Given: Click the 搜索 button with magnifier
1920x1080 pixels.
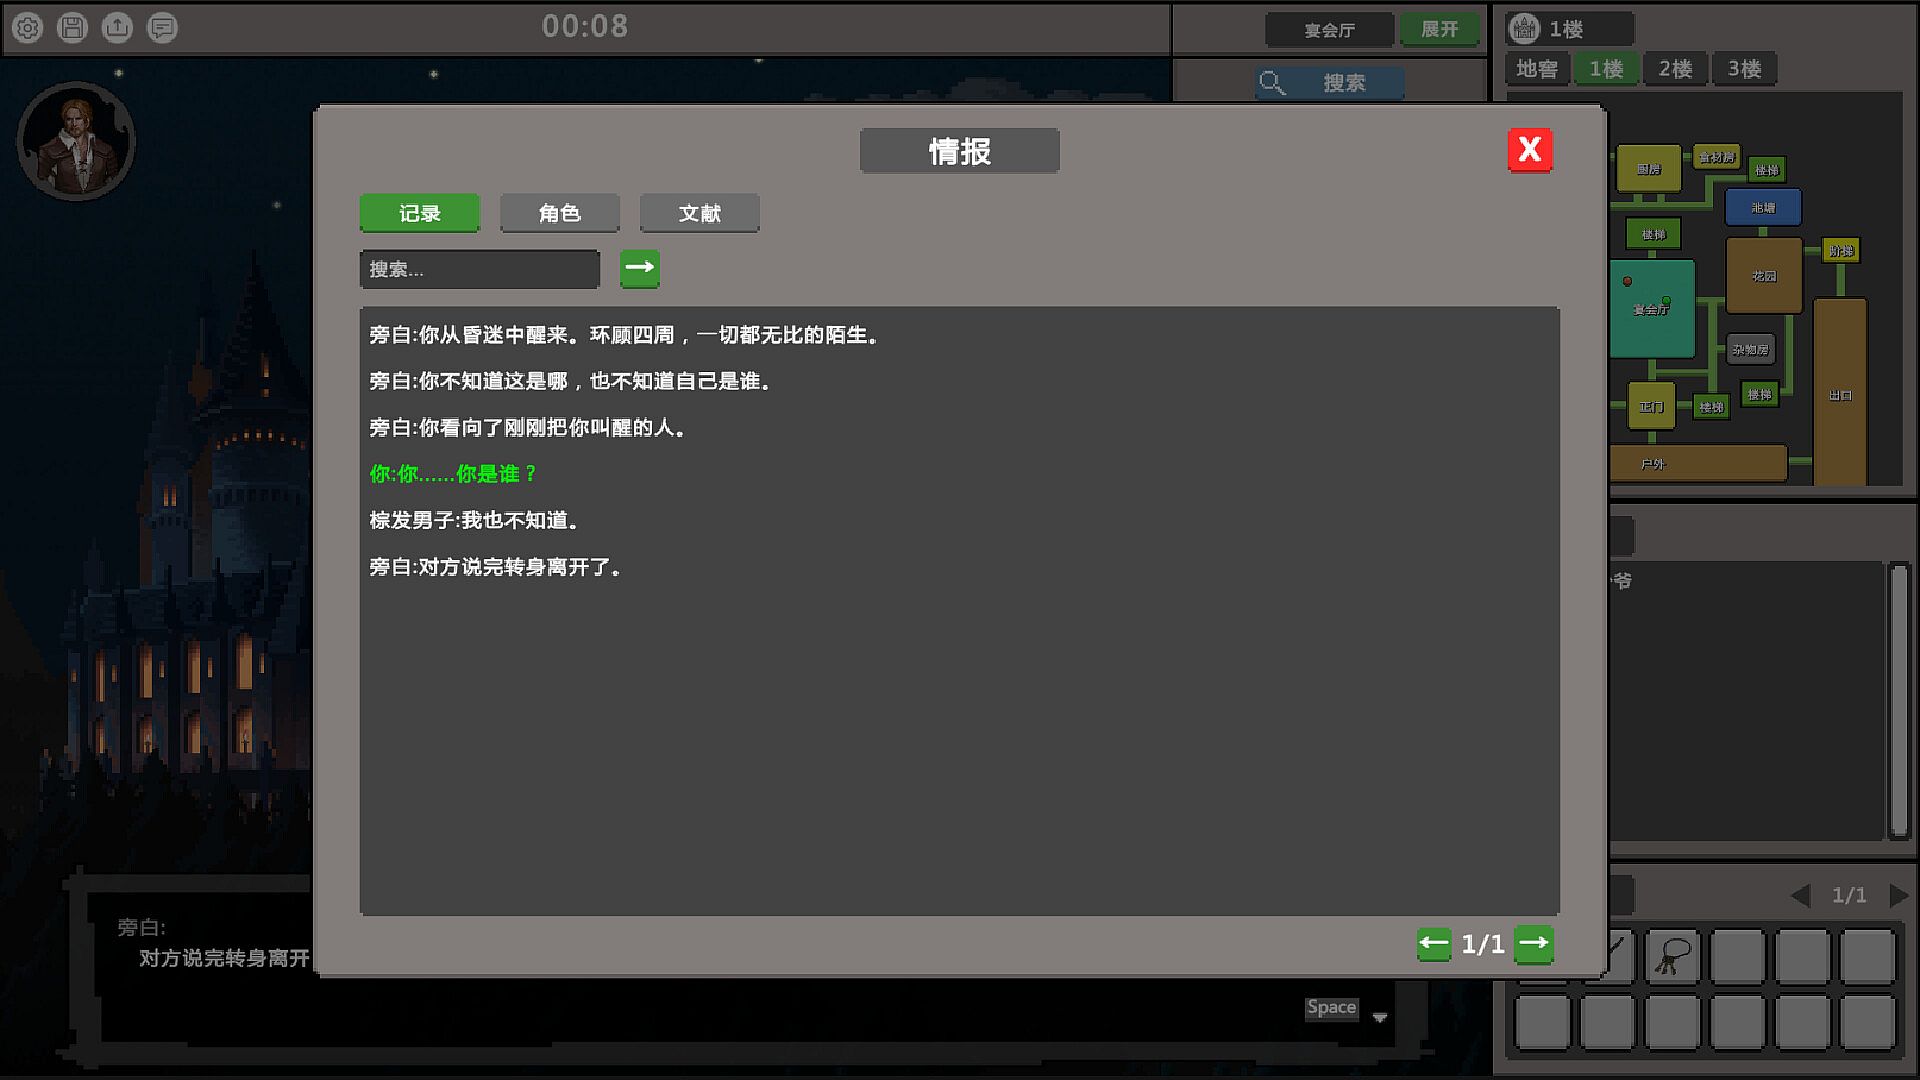Looking at the screenshot, I should [x=1330, y=83].
